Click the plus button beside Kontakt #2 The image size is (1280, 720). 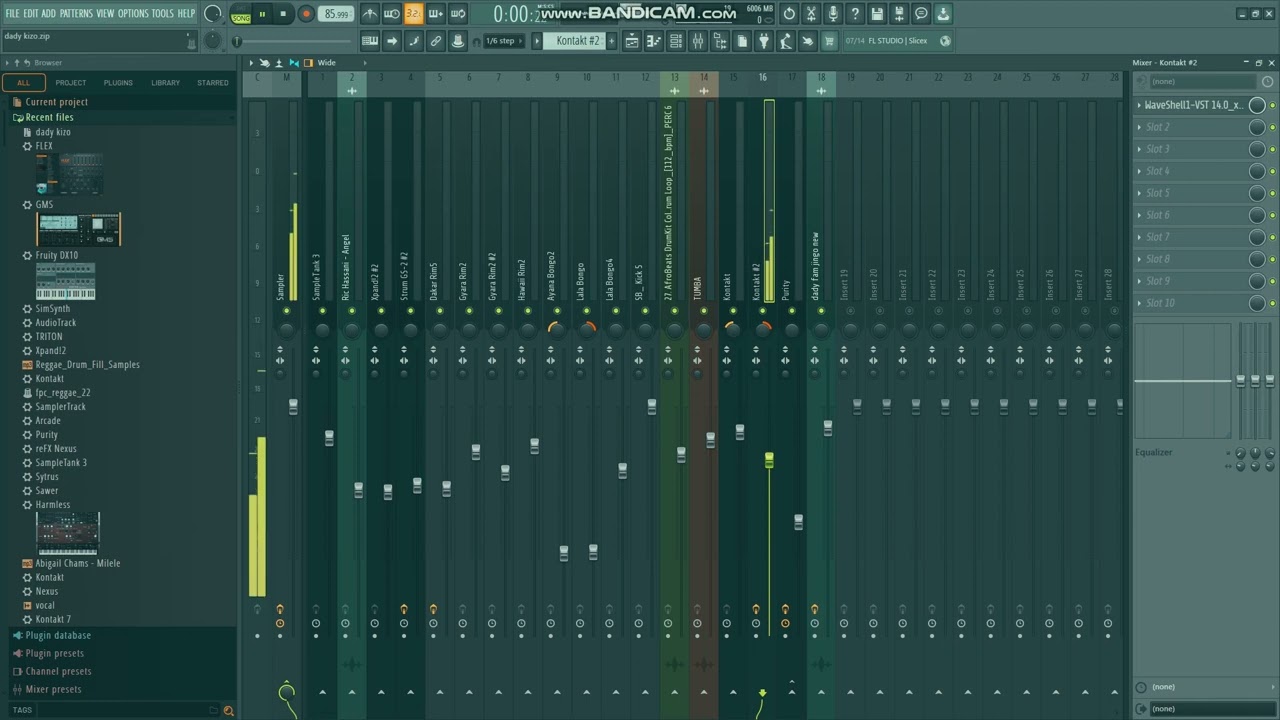(612, 41)
